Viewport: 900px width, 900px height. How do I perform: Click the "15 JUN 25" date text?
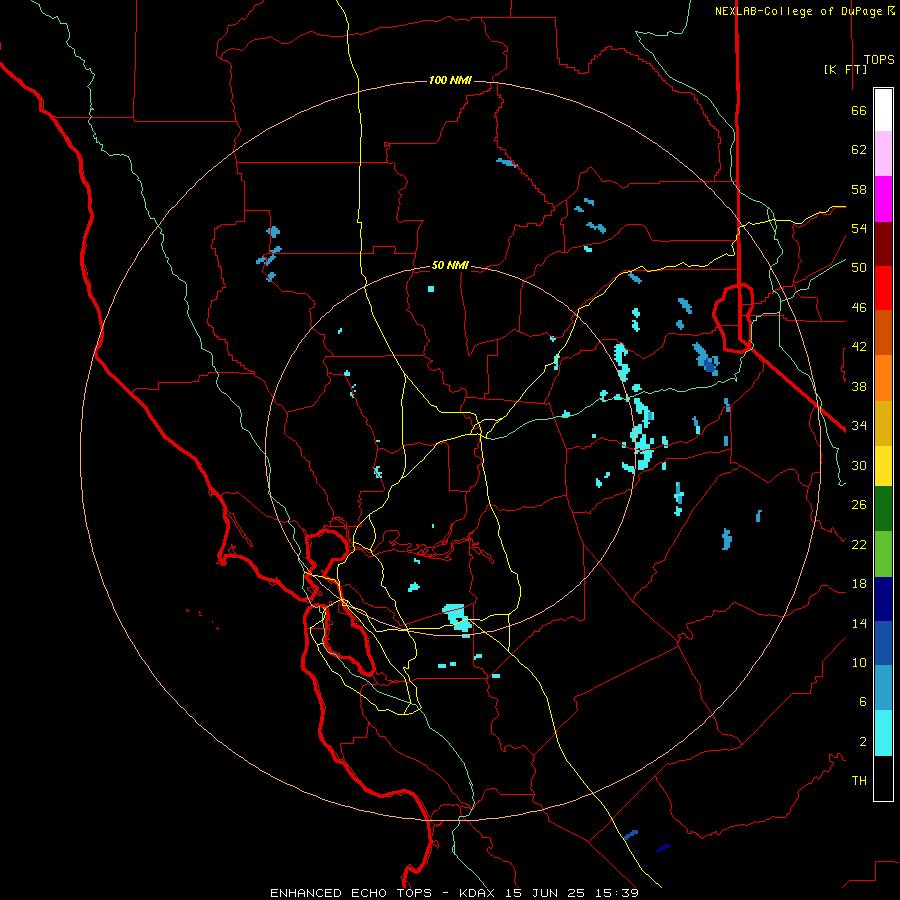pyautogui.click(x=548, y=893)
